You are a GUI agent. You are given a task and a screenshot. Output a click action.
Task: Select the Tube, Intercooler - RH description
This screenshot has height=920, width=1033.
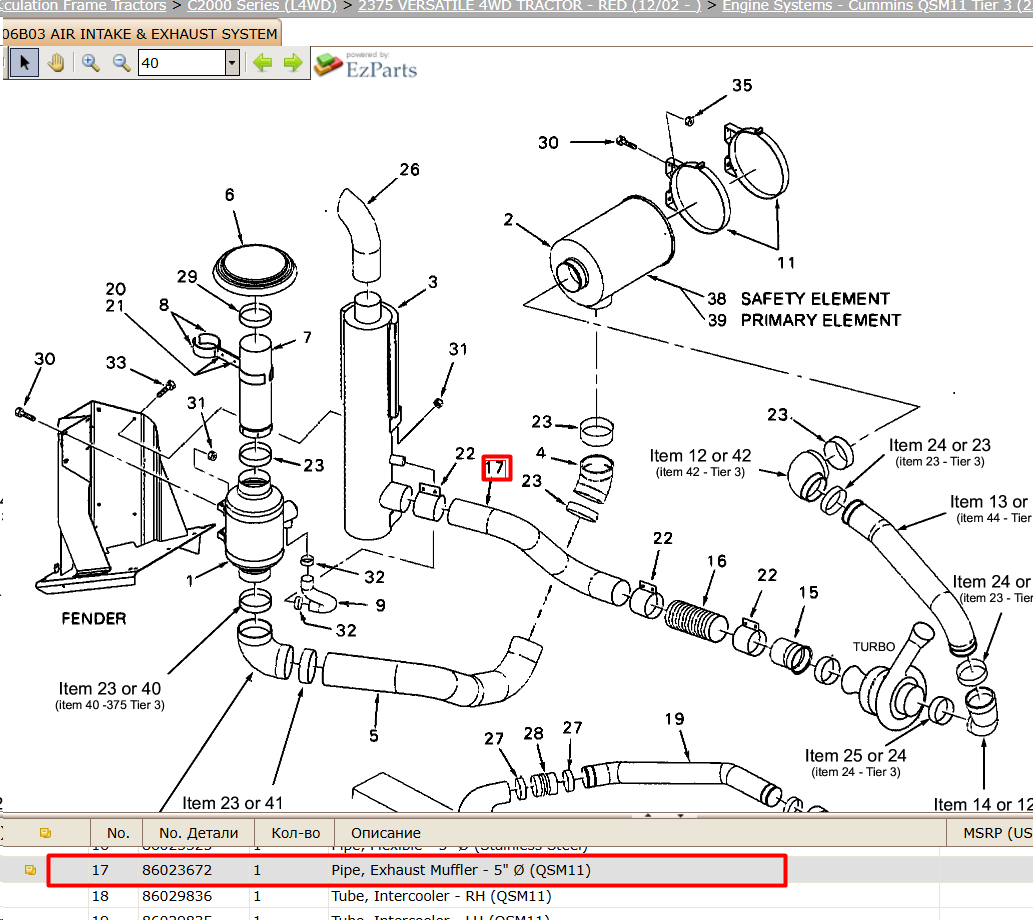pyautogui.click(x=441, y=896)
